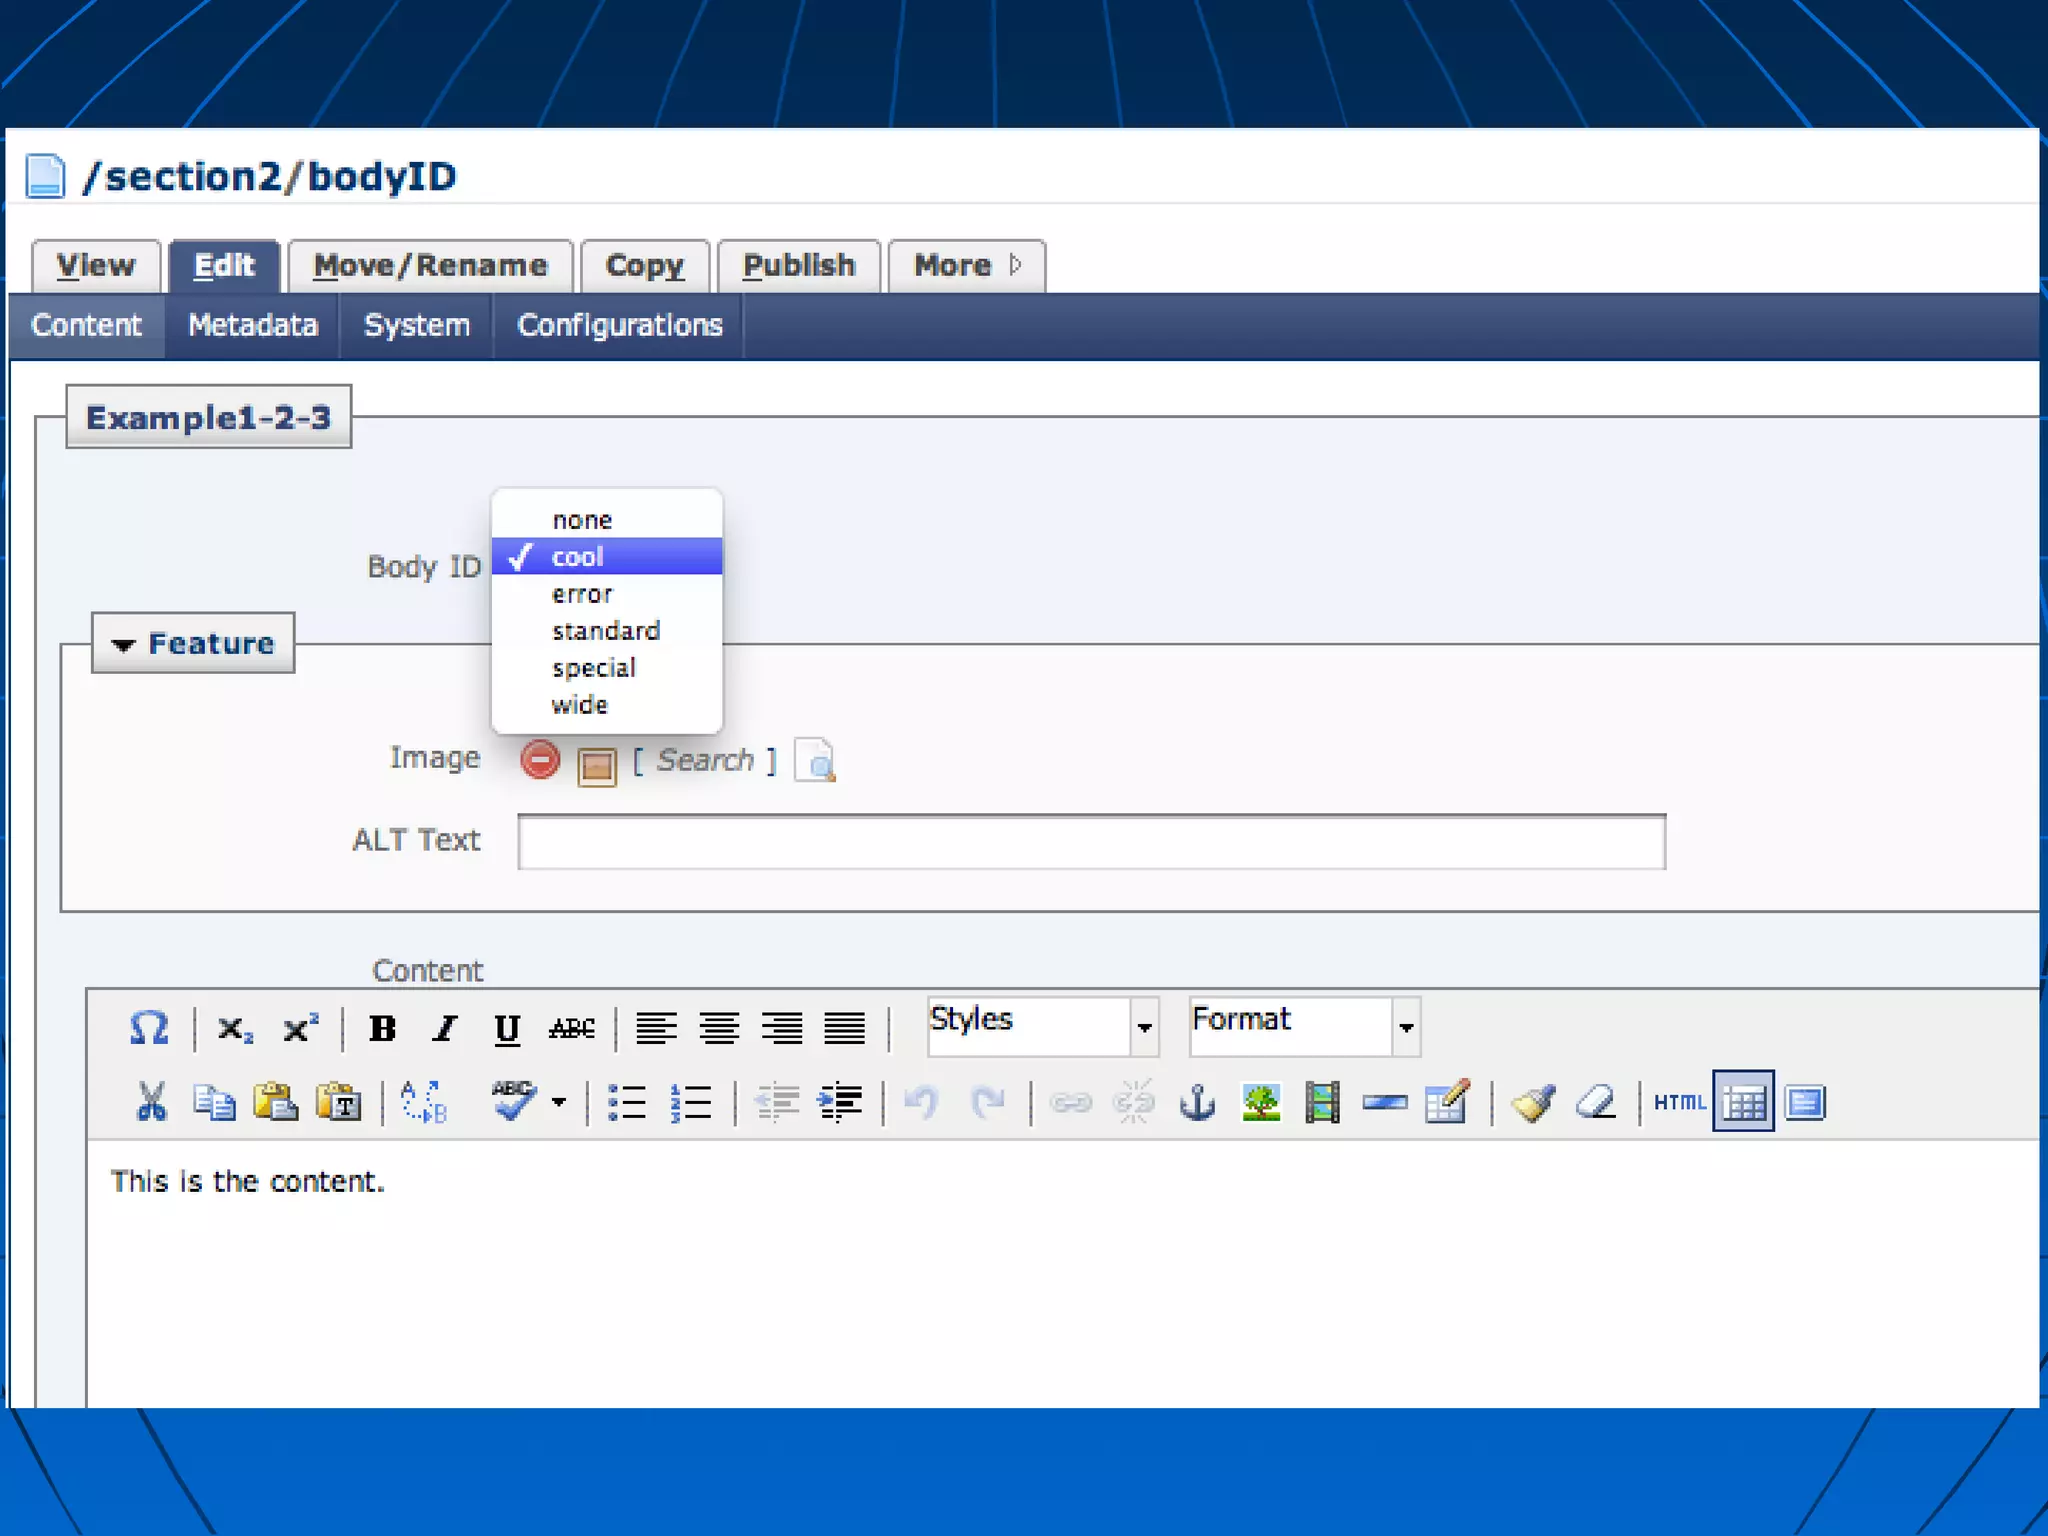Switch to the Edit tab

tap(224, 266)
